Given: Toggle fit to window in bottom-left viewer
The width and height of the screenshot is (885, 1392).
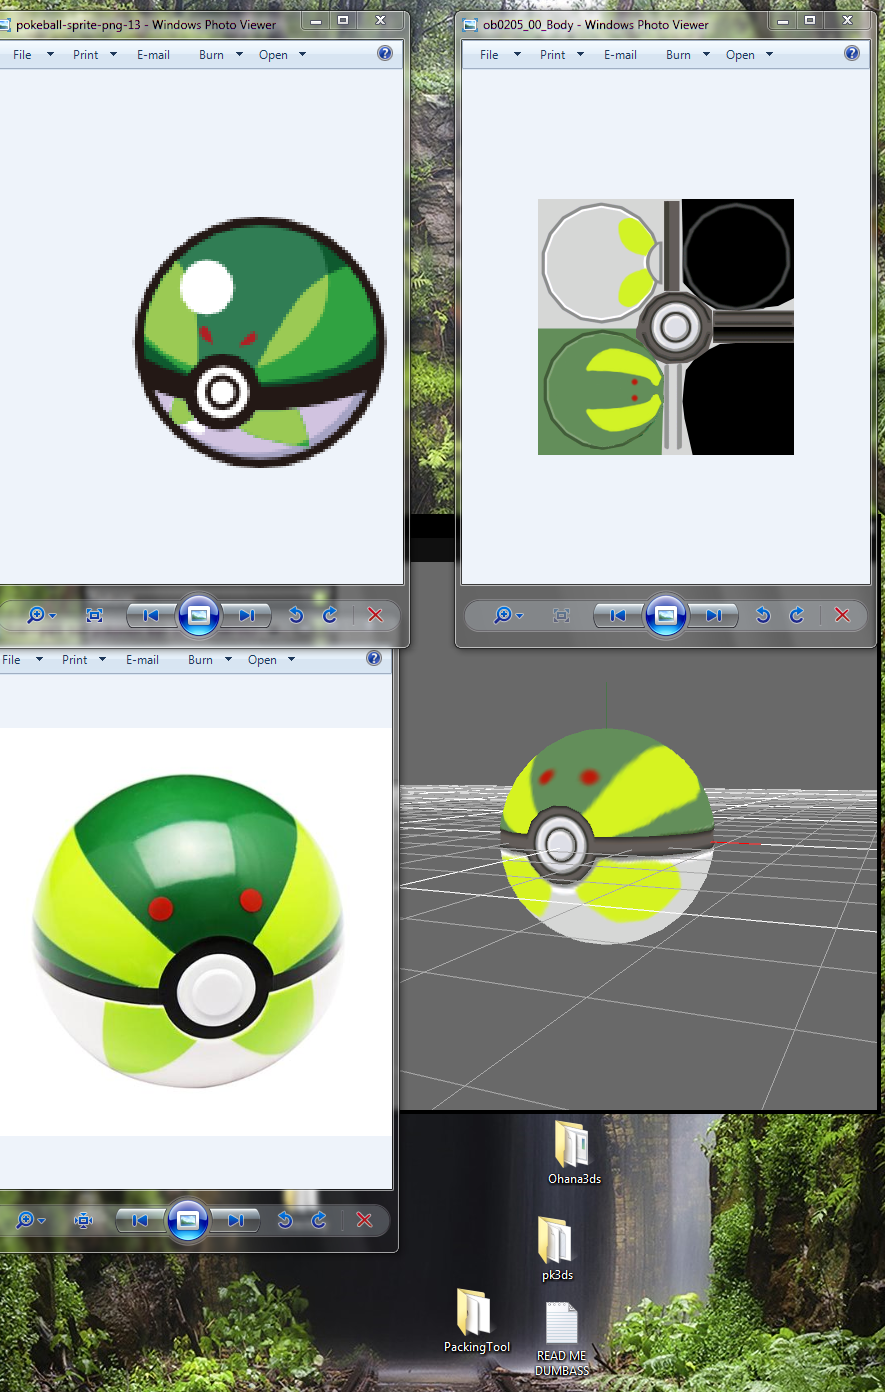Looking at the screenshot, I should pos(84,1220).
